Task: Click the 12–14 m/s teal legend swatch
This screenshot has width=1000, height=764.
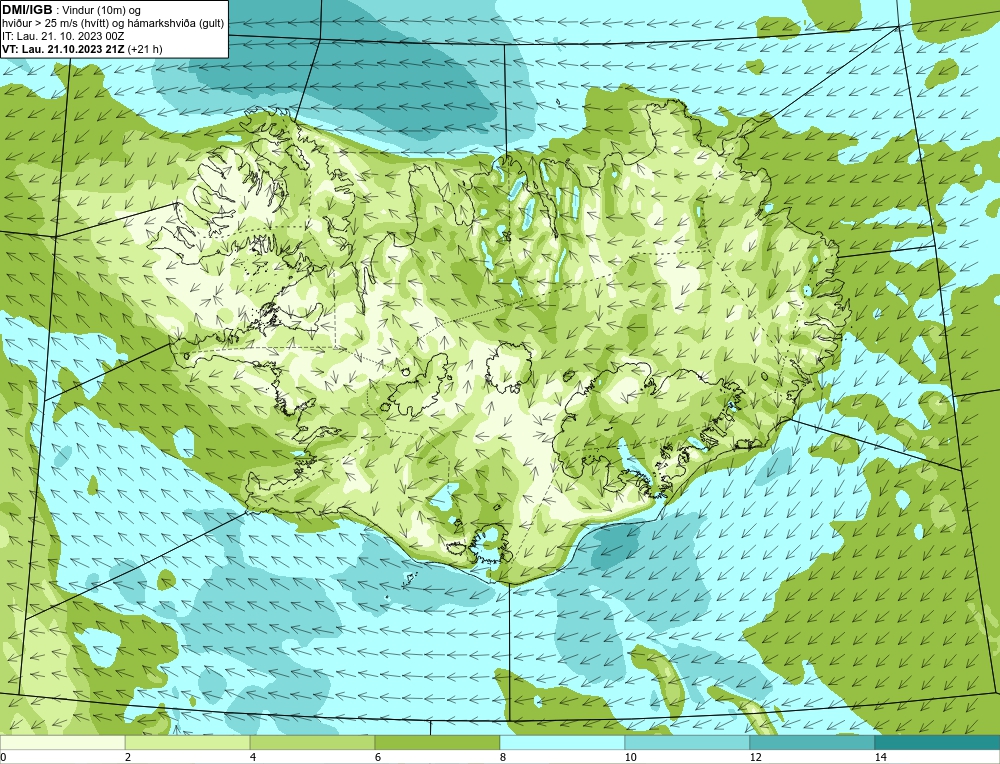Action: point(812,743)
